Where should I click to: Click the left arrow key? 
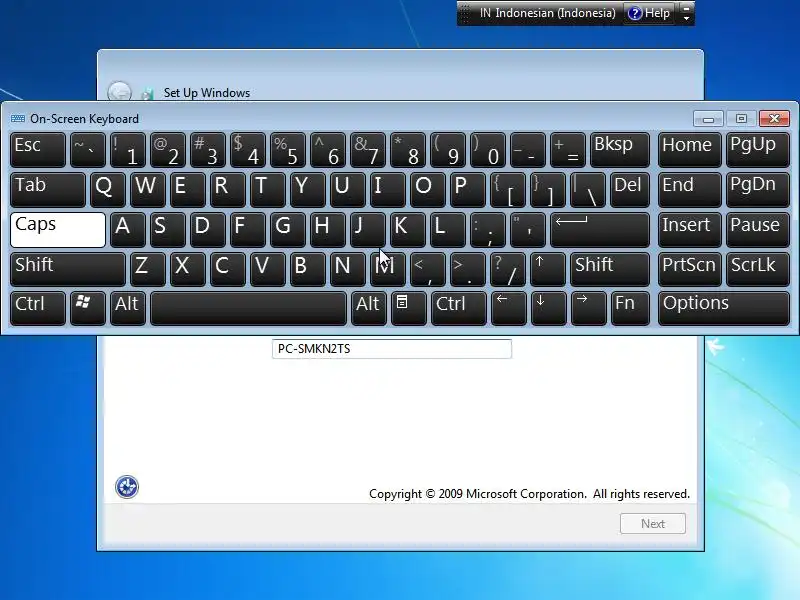tap(508, 308)
